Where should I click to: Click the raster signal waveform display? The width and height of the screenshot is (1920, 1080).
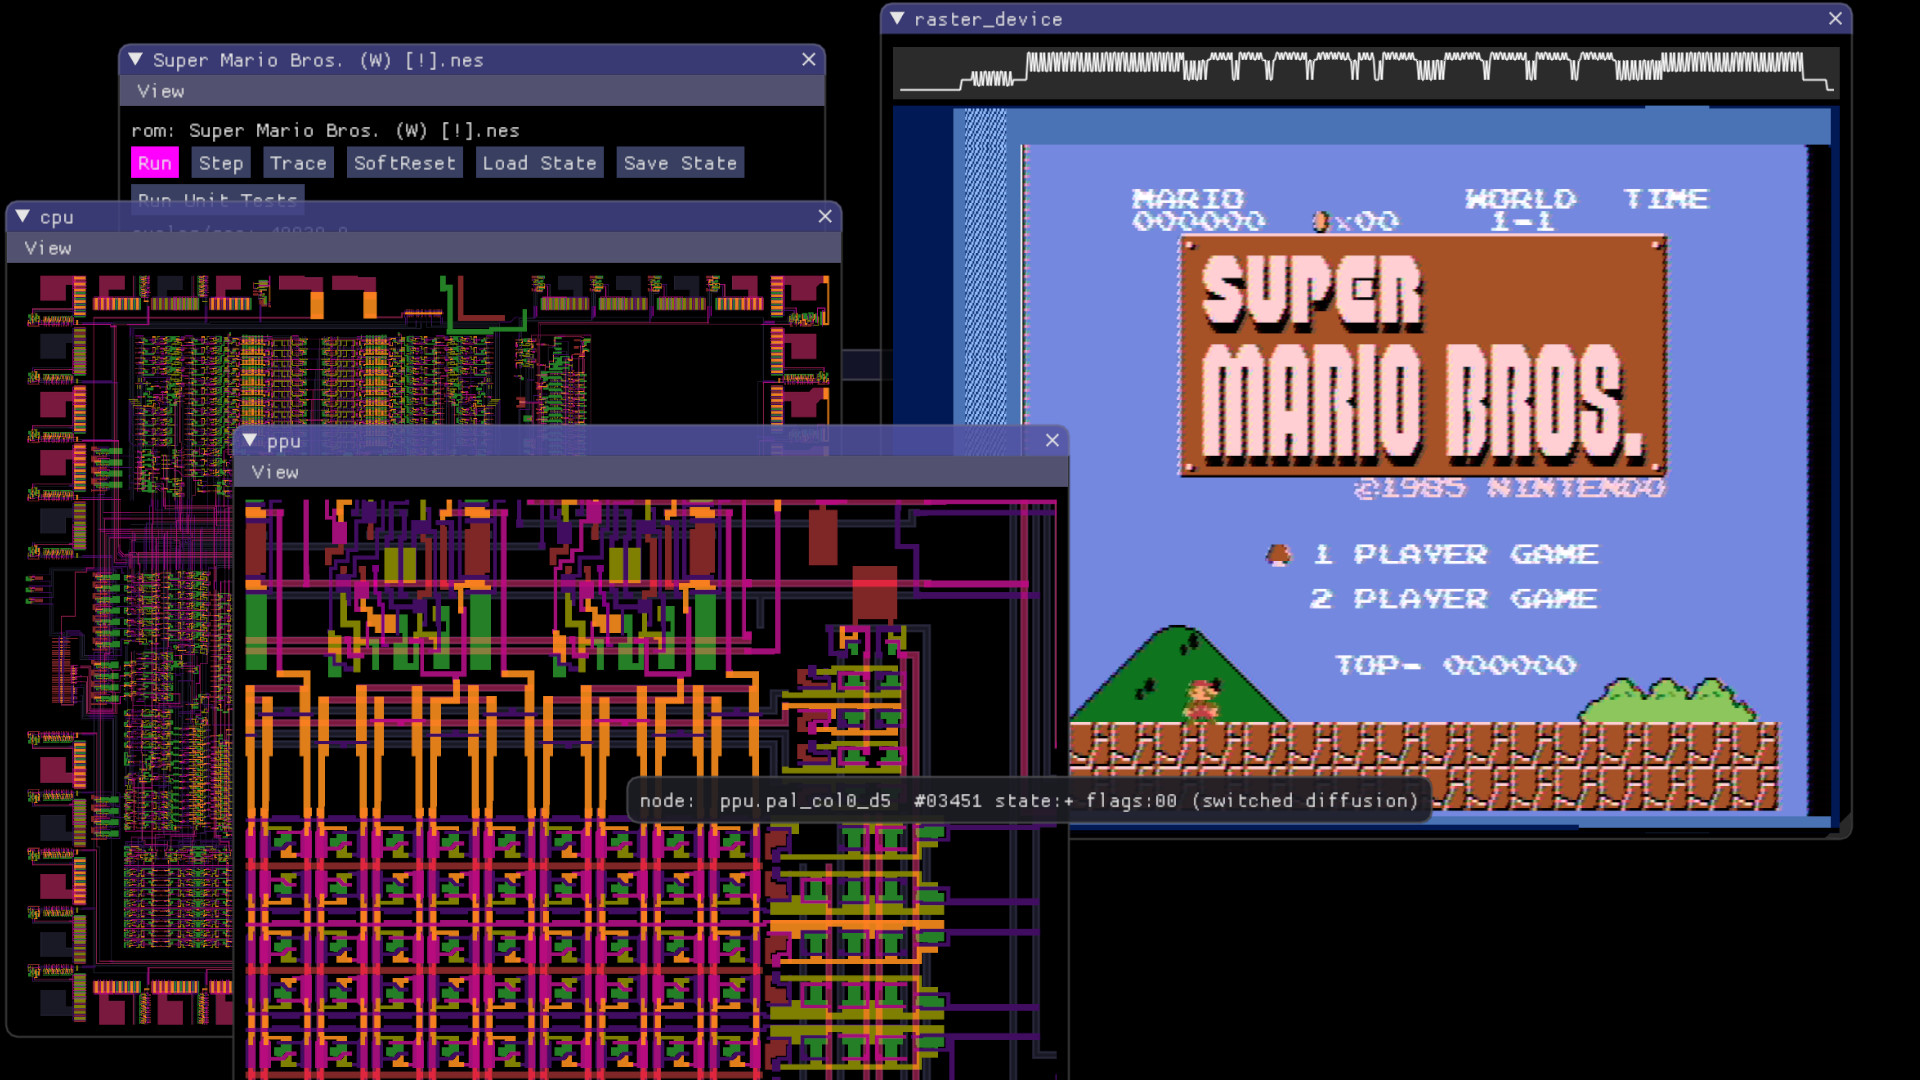[x=1366, y=72]
